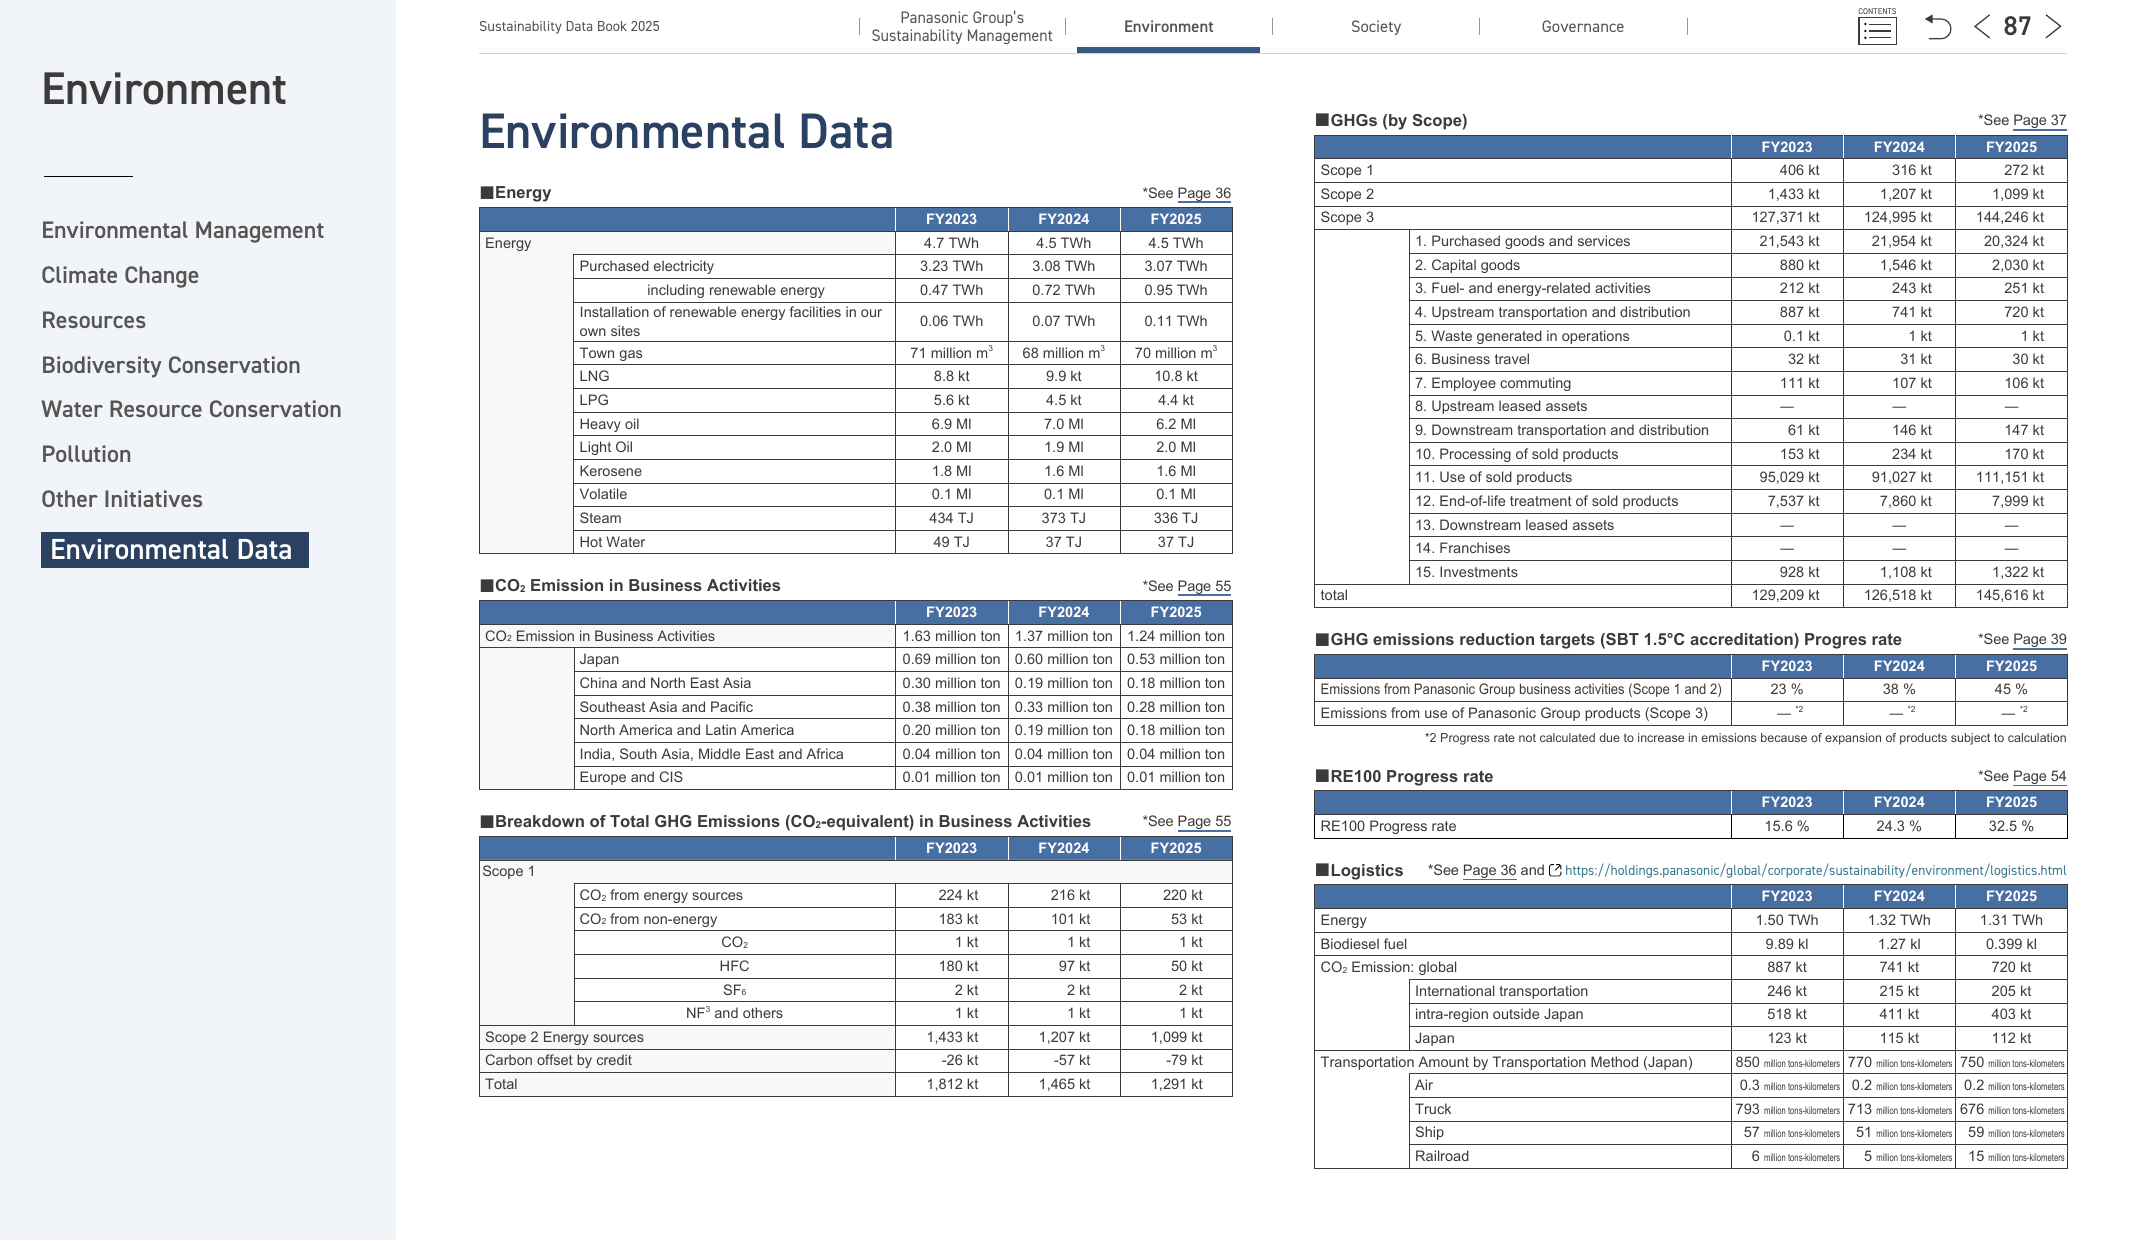The width and height of the screenshot is (2150, 1241).
Task: Click the Purchased electricity row label
Action: point(646,266)
